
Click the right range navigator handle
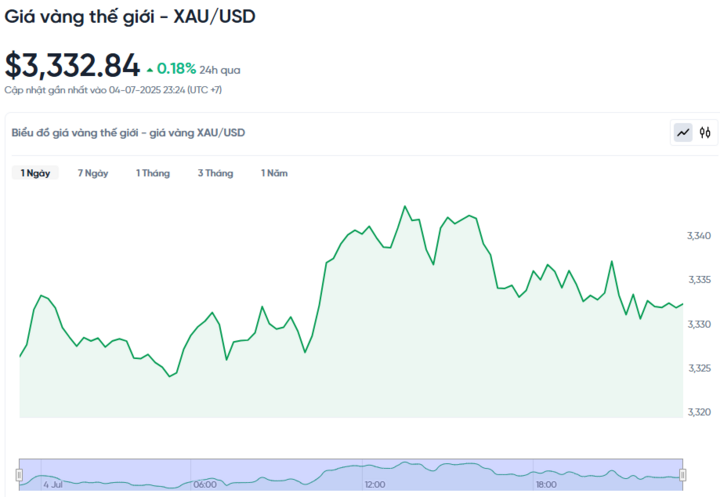click(x=683, y=474)
